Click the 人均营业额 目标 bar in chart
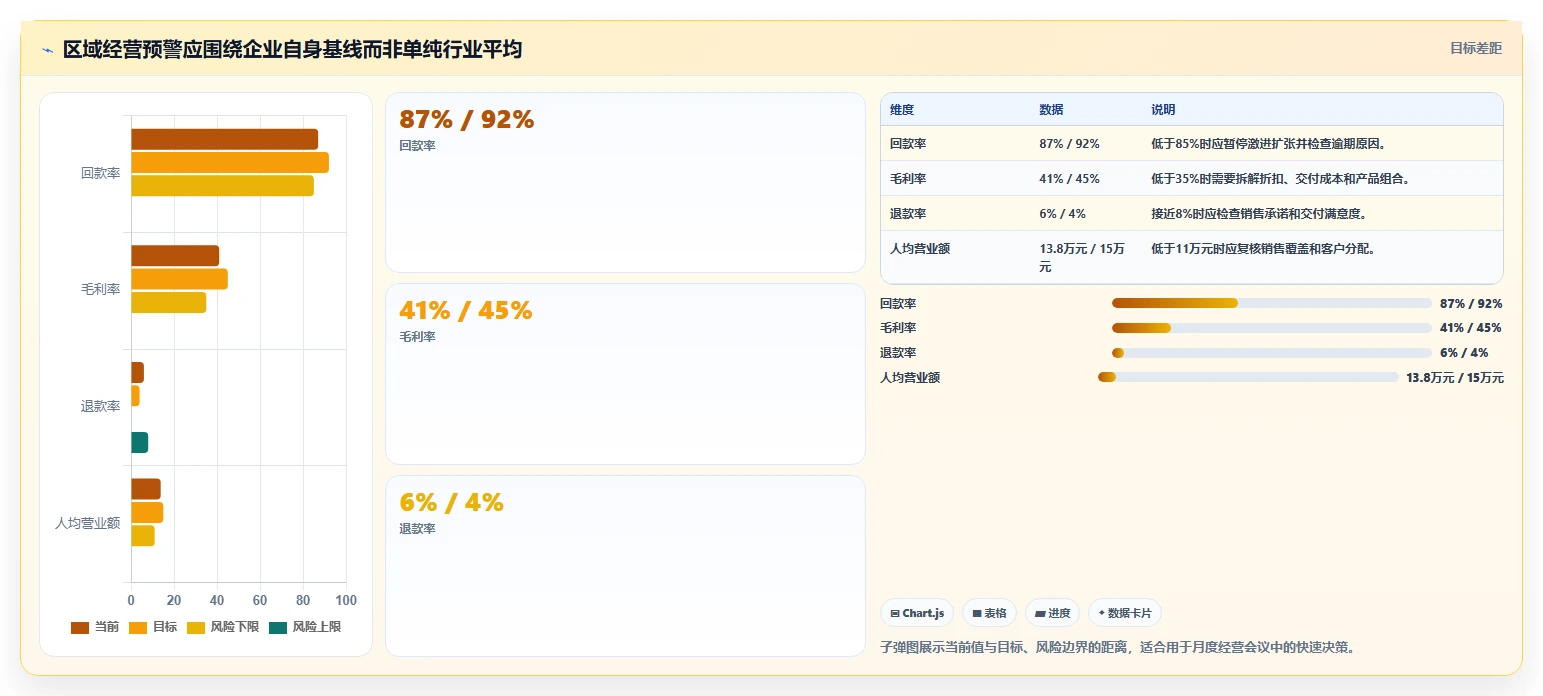 [x=147, y=512]
